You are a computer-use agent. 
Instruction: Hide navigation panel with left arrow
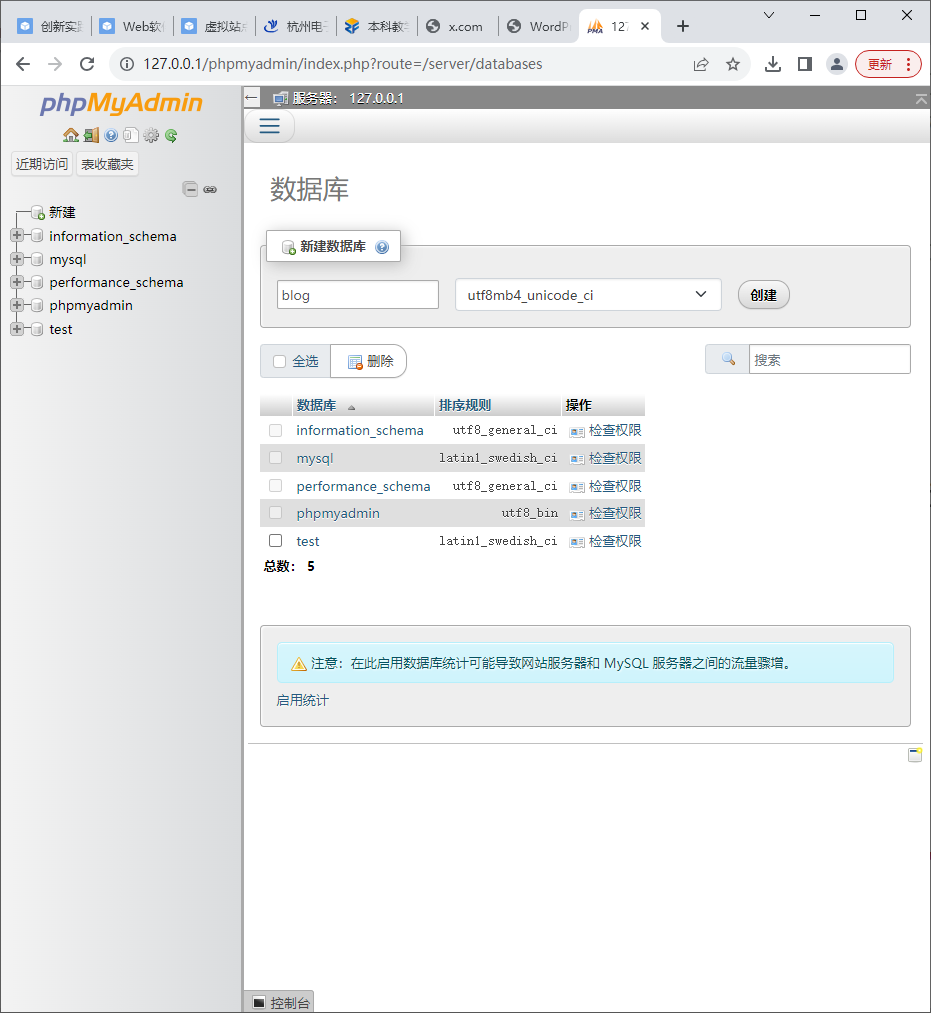coord(251,98)
